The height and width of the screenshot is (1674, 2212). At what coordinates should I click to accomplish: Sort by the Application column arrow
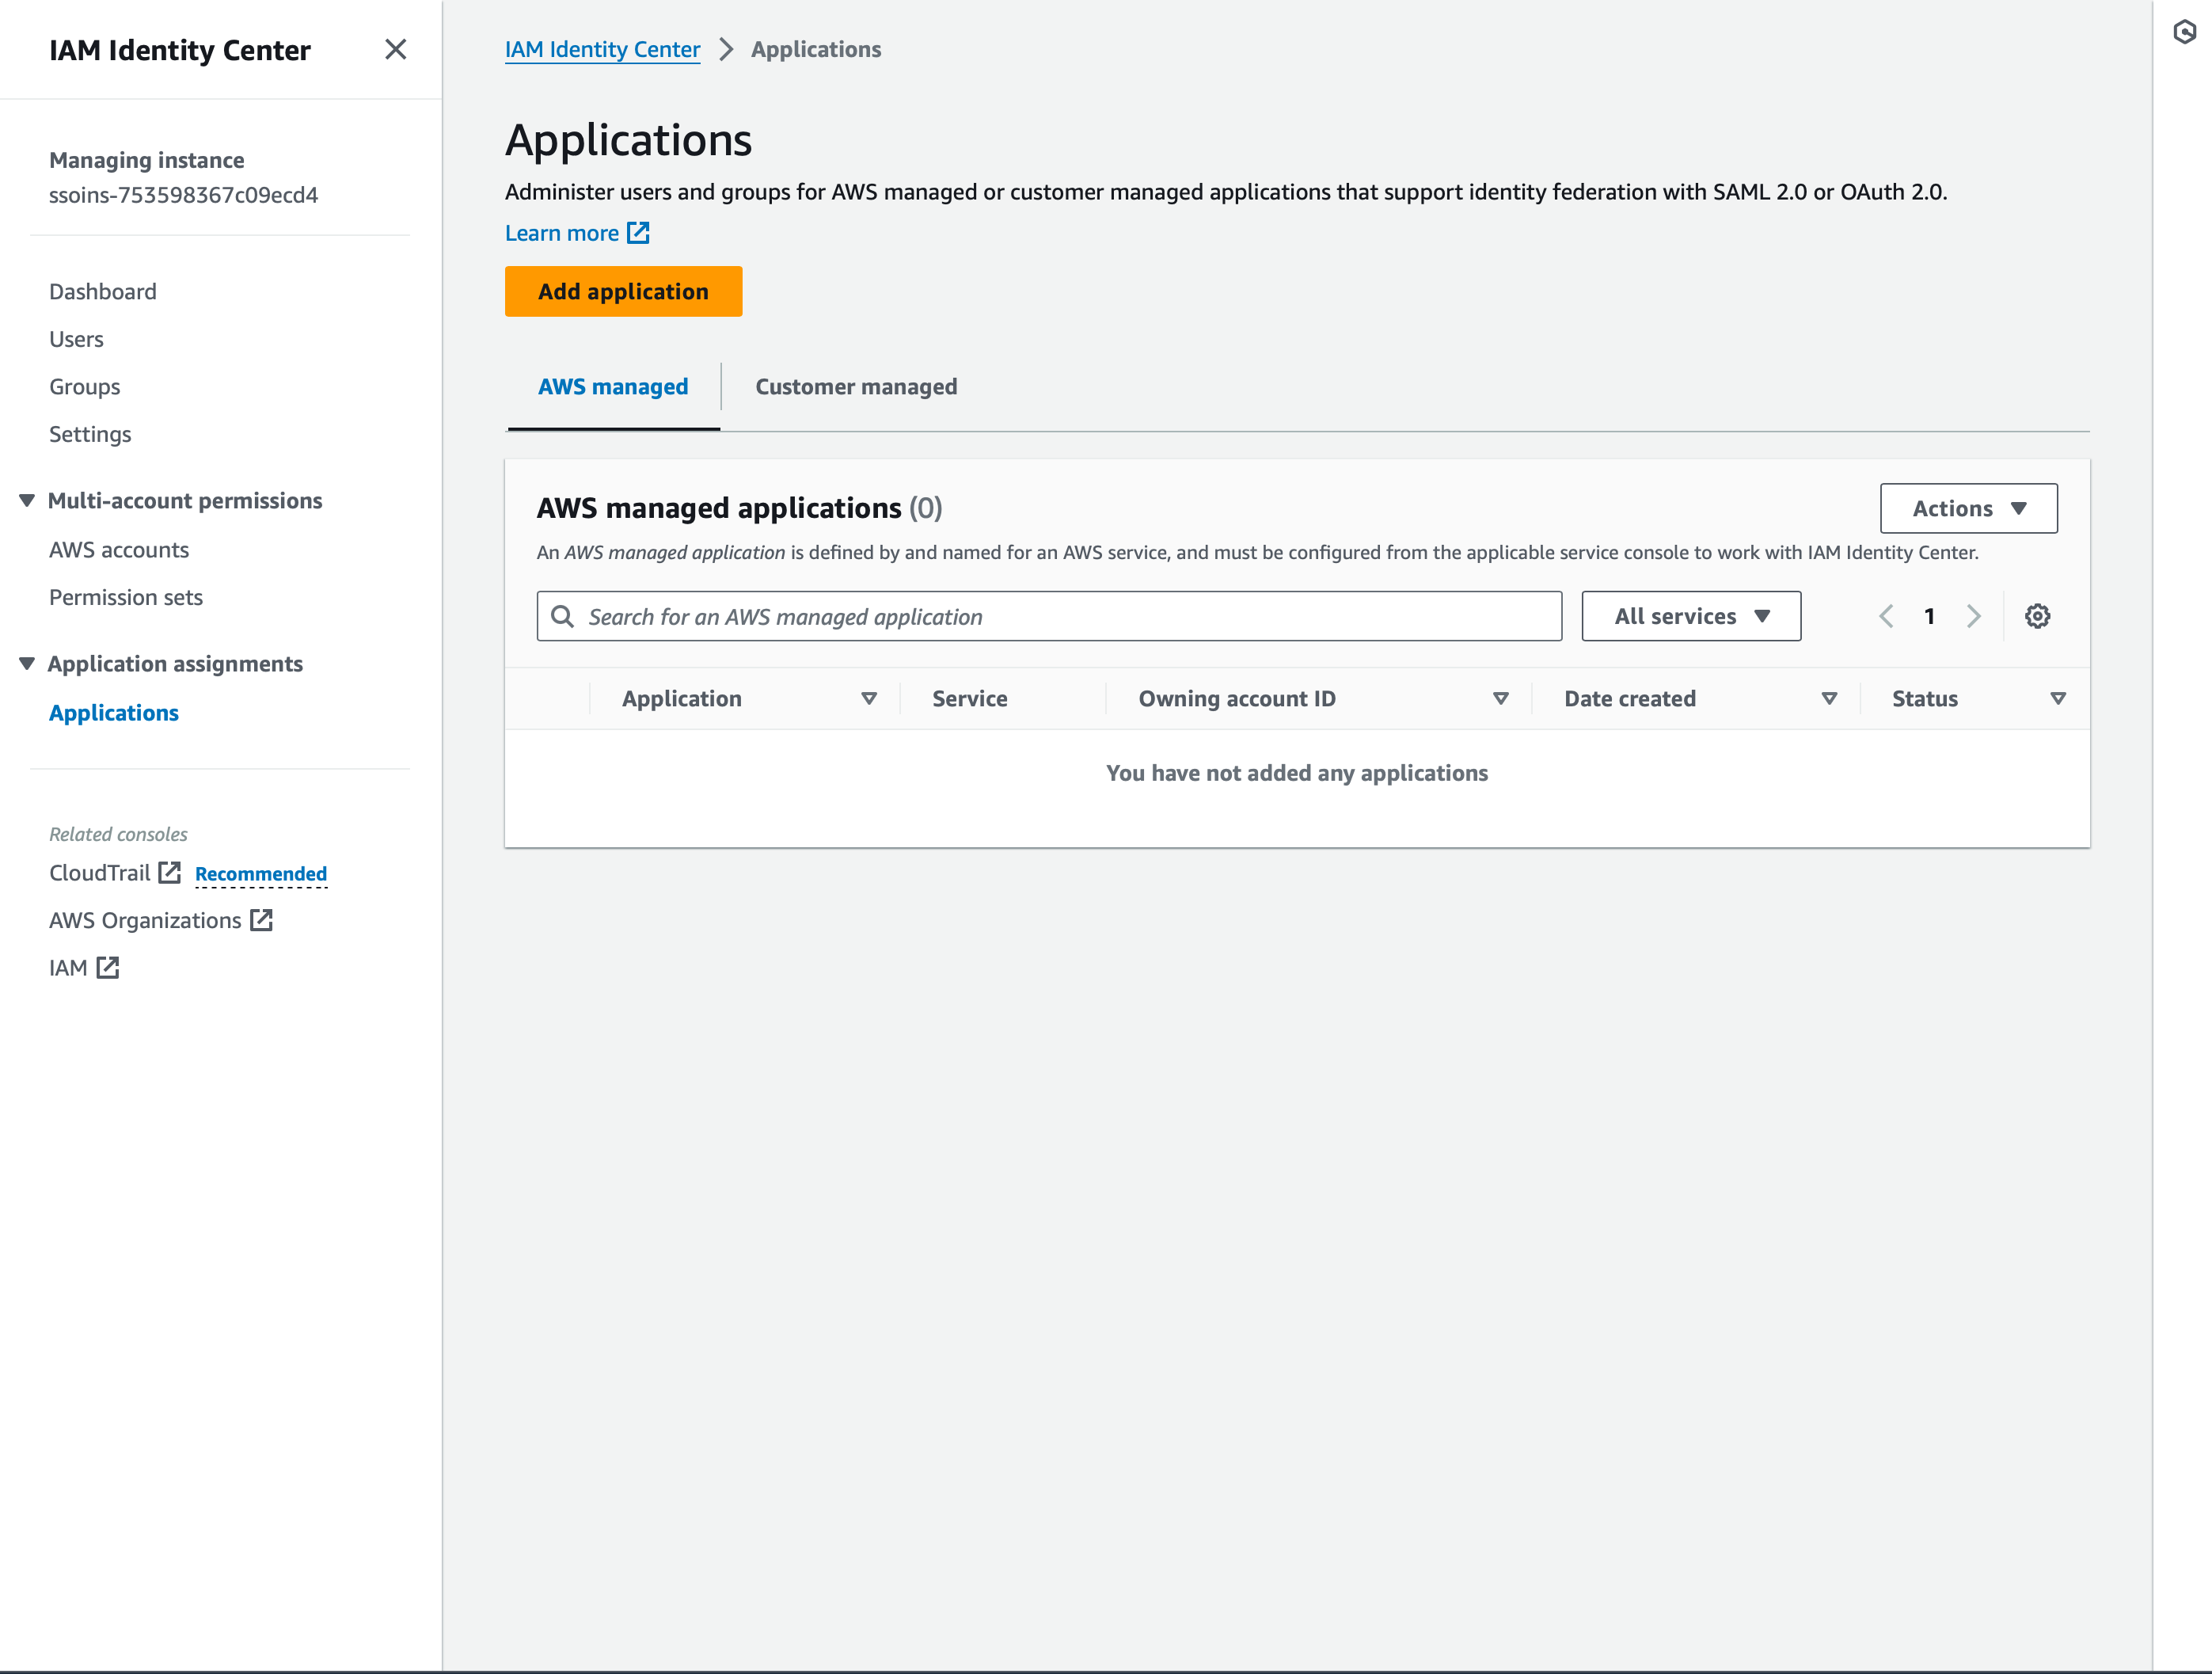coord(869,699)
